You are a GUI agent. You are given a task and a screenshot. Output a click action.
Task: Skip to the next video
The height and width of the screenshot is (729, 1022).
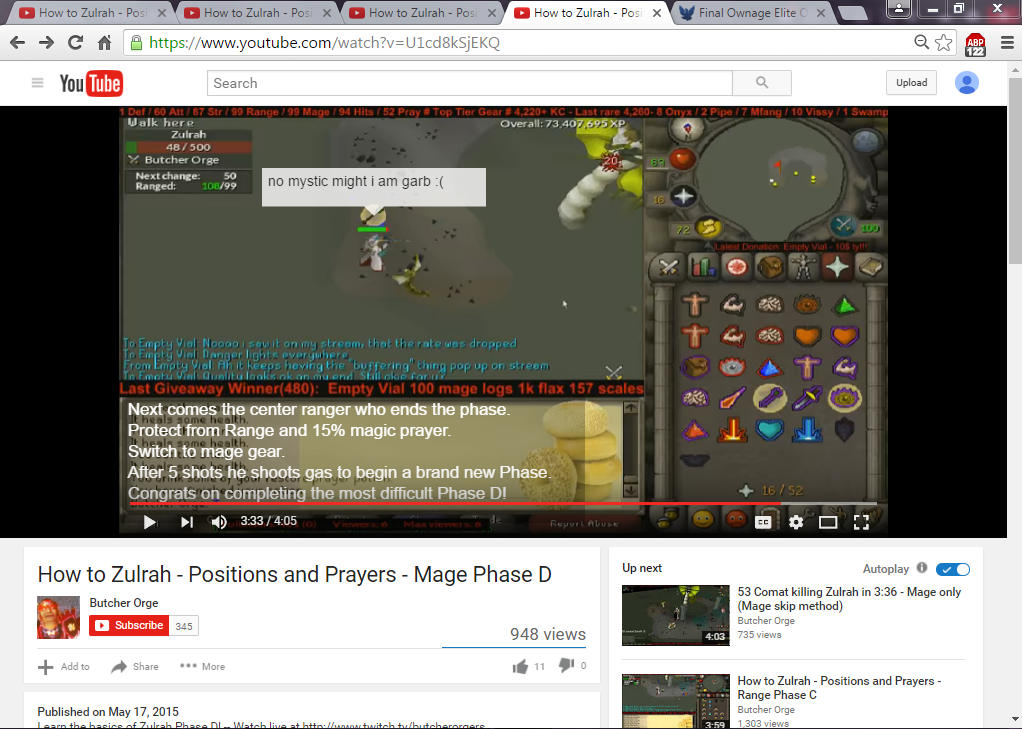click(186, 522)
